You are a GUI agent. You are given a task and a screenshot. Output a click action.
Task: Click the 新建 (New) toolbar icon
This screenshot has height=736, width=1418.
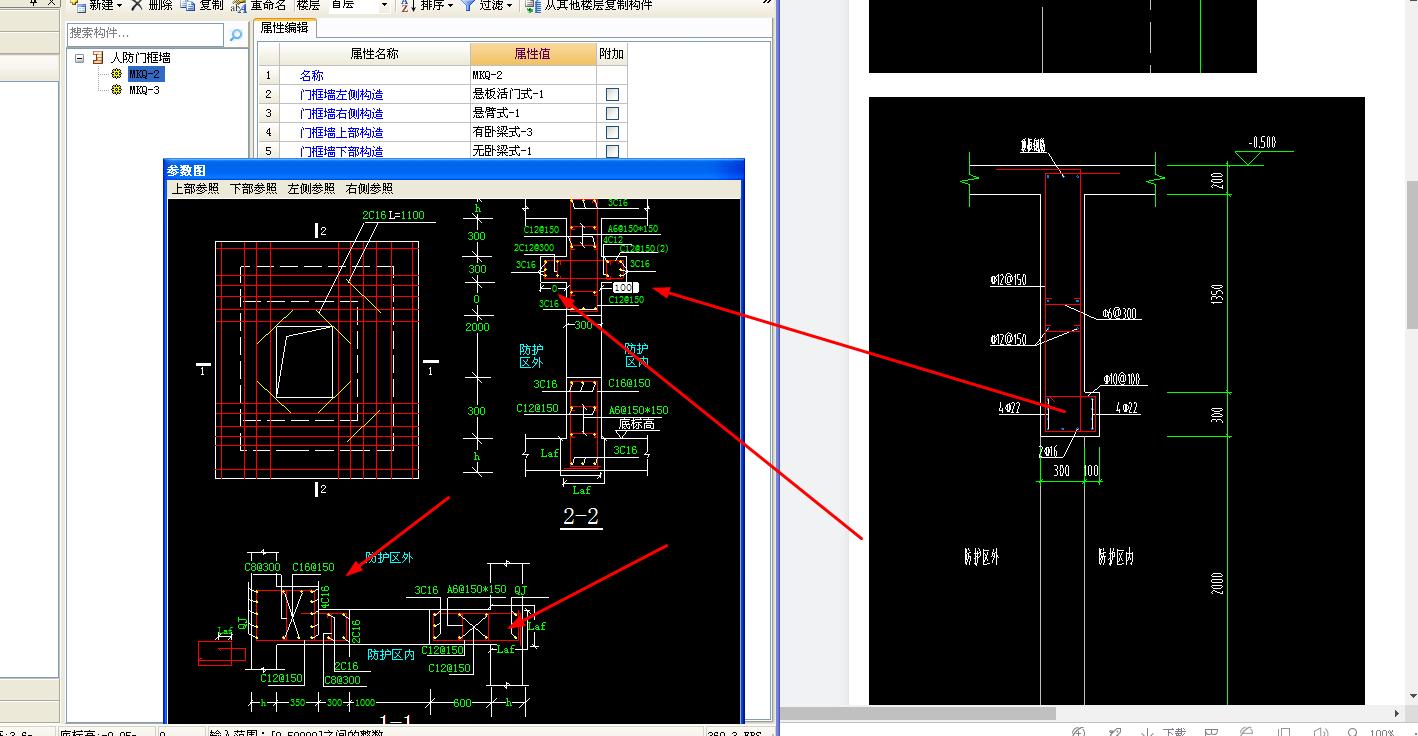tap(77, 5)
